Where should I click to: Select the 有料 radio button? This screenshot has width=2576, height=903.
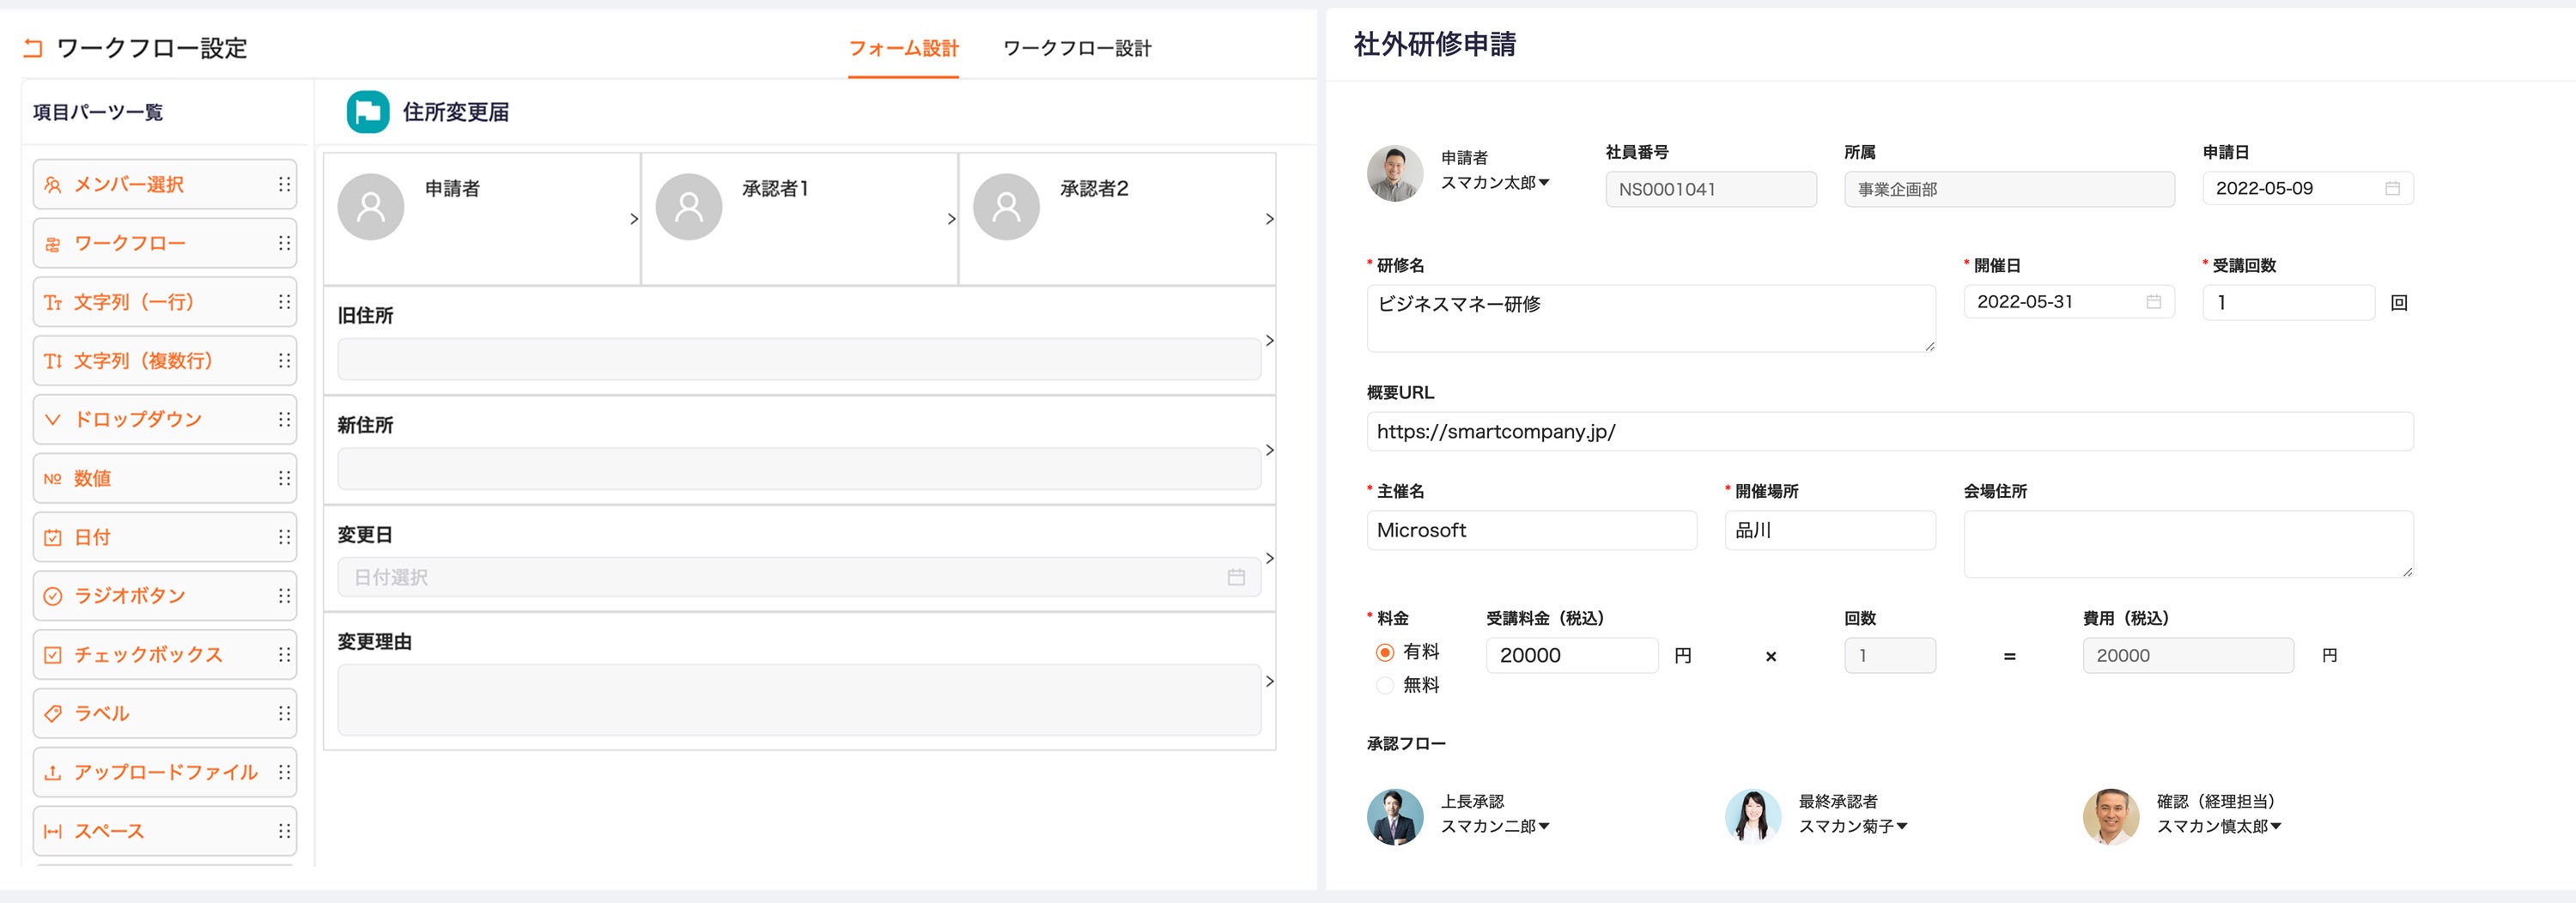[x=1385, y=652]
